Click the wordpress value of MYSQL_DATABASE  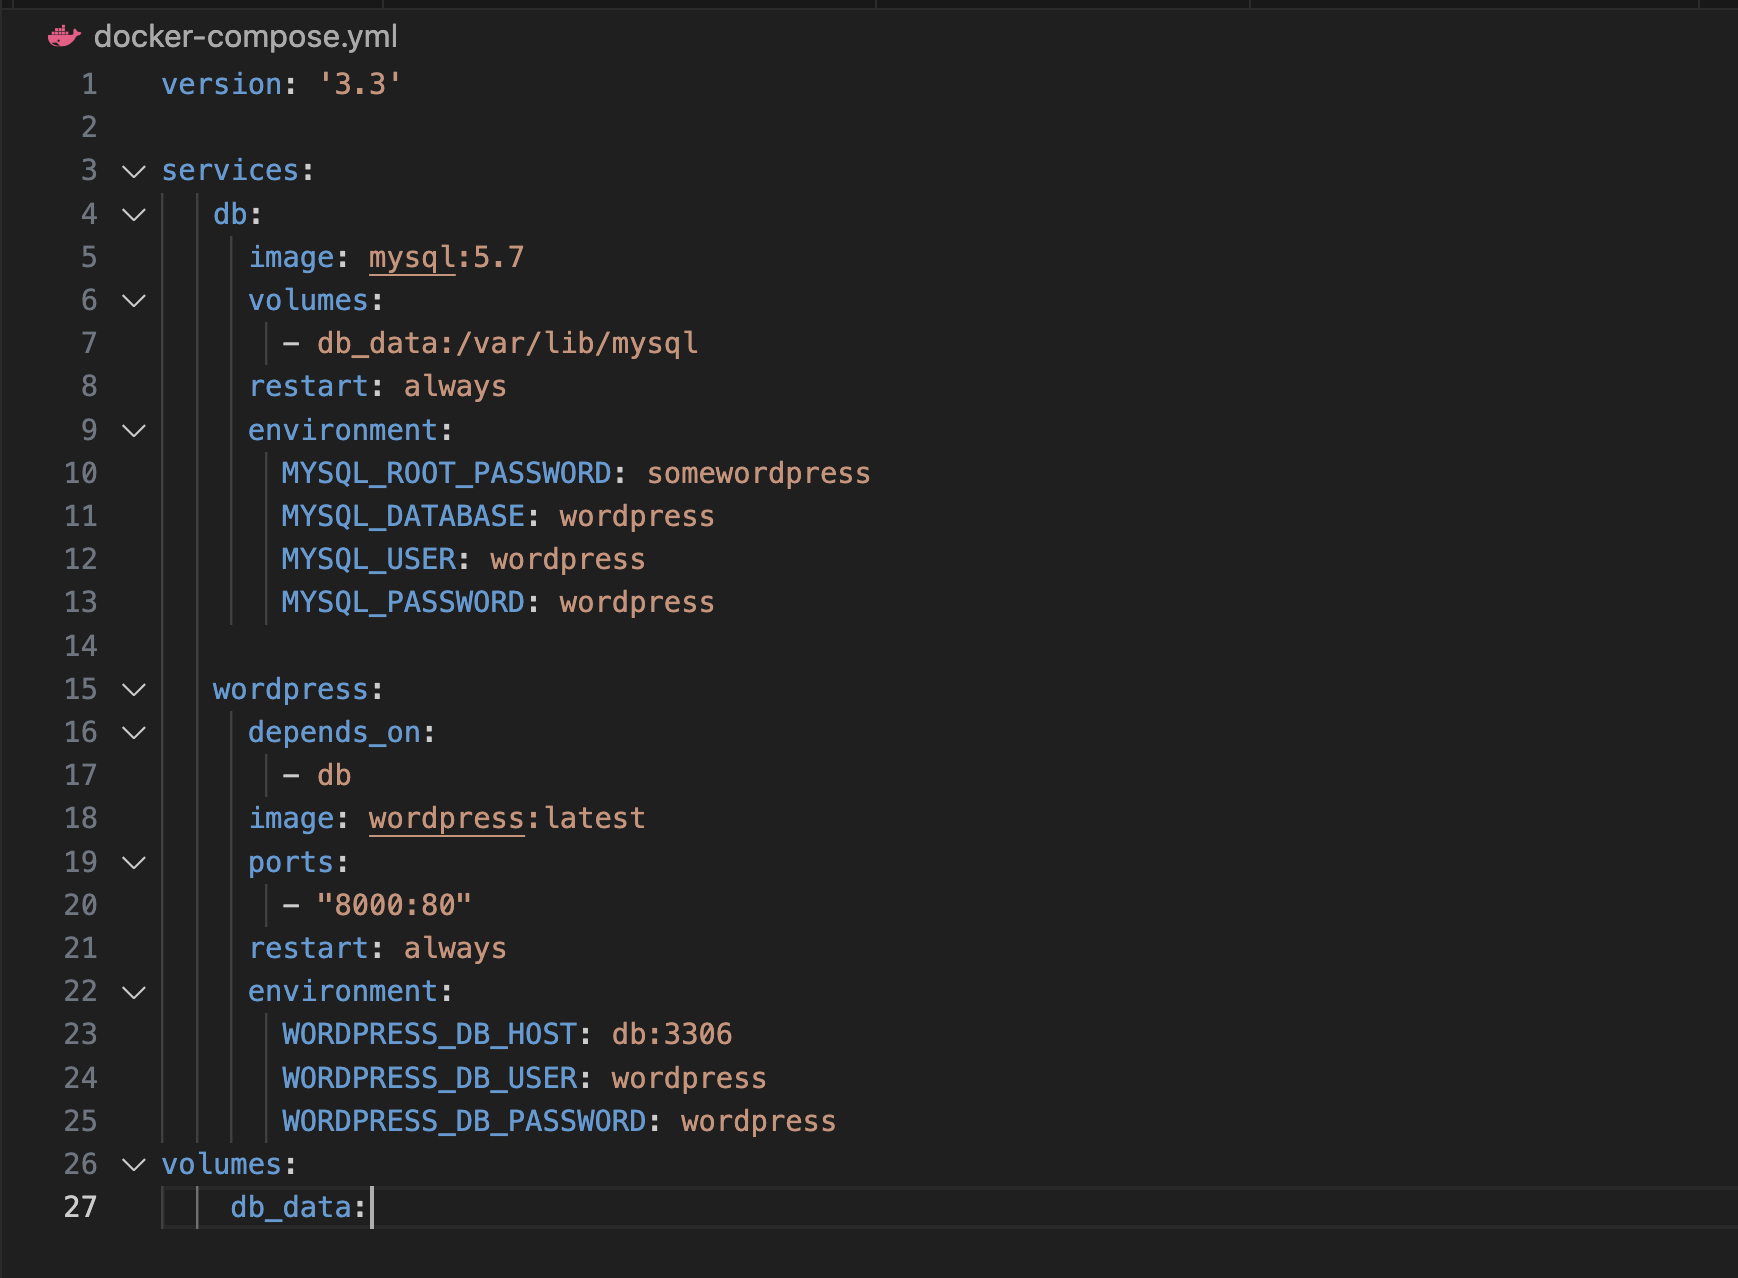[x=637, y=516]
